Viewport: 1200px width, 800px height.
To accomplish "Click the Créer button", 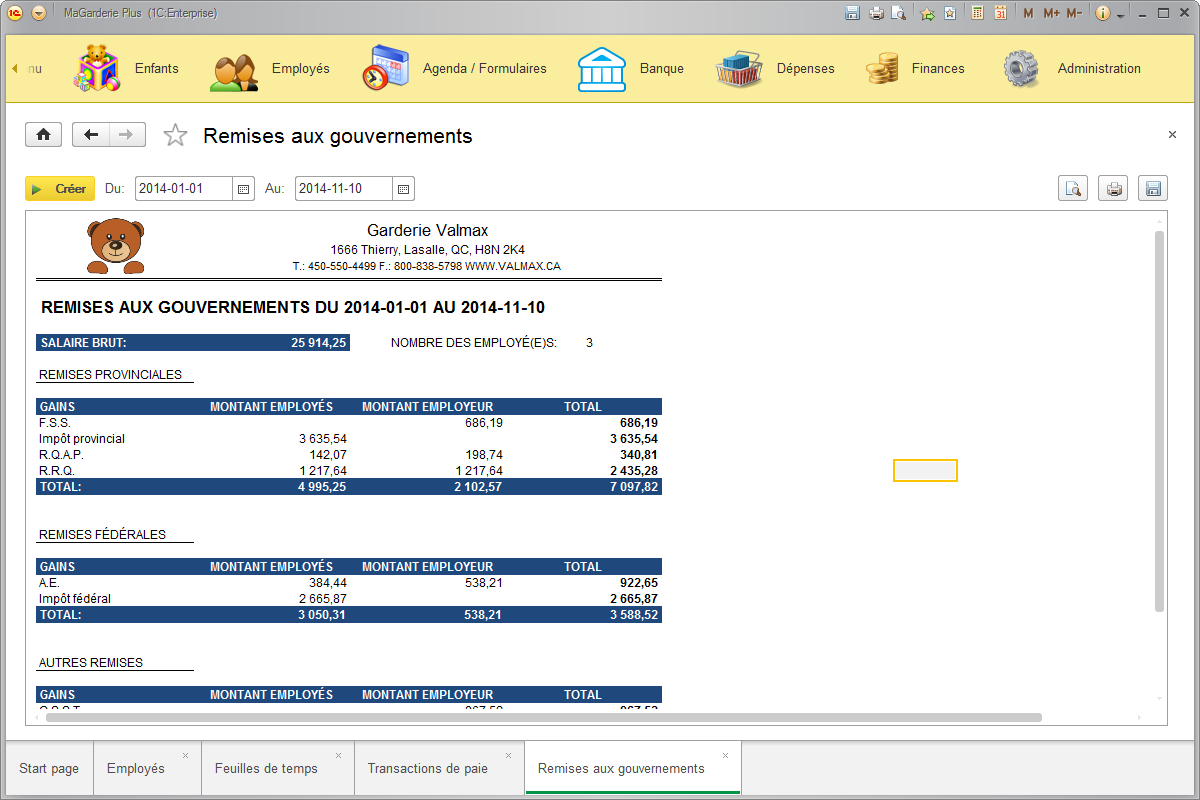I will [x=60, y=188].
